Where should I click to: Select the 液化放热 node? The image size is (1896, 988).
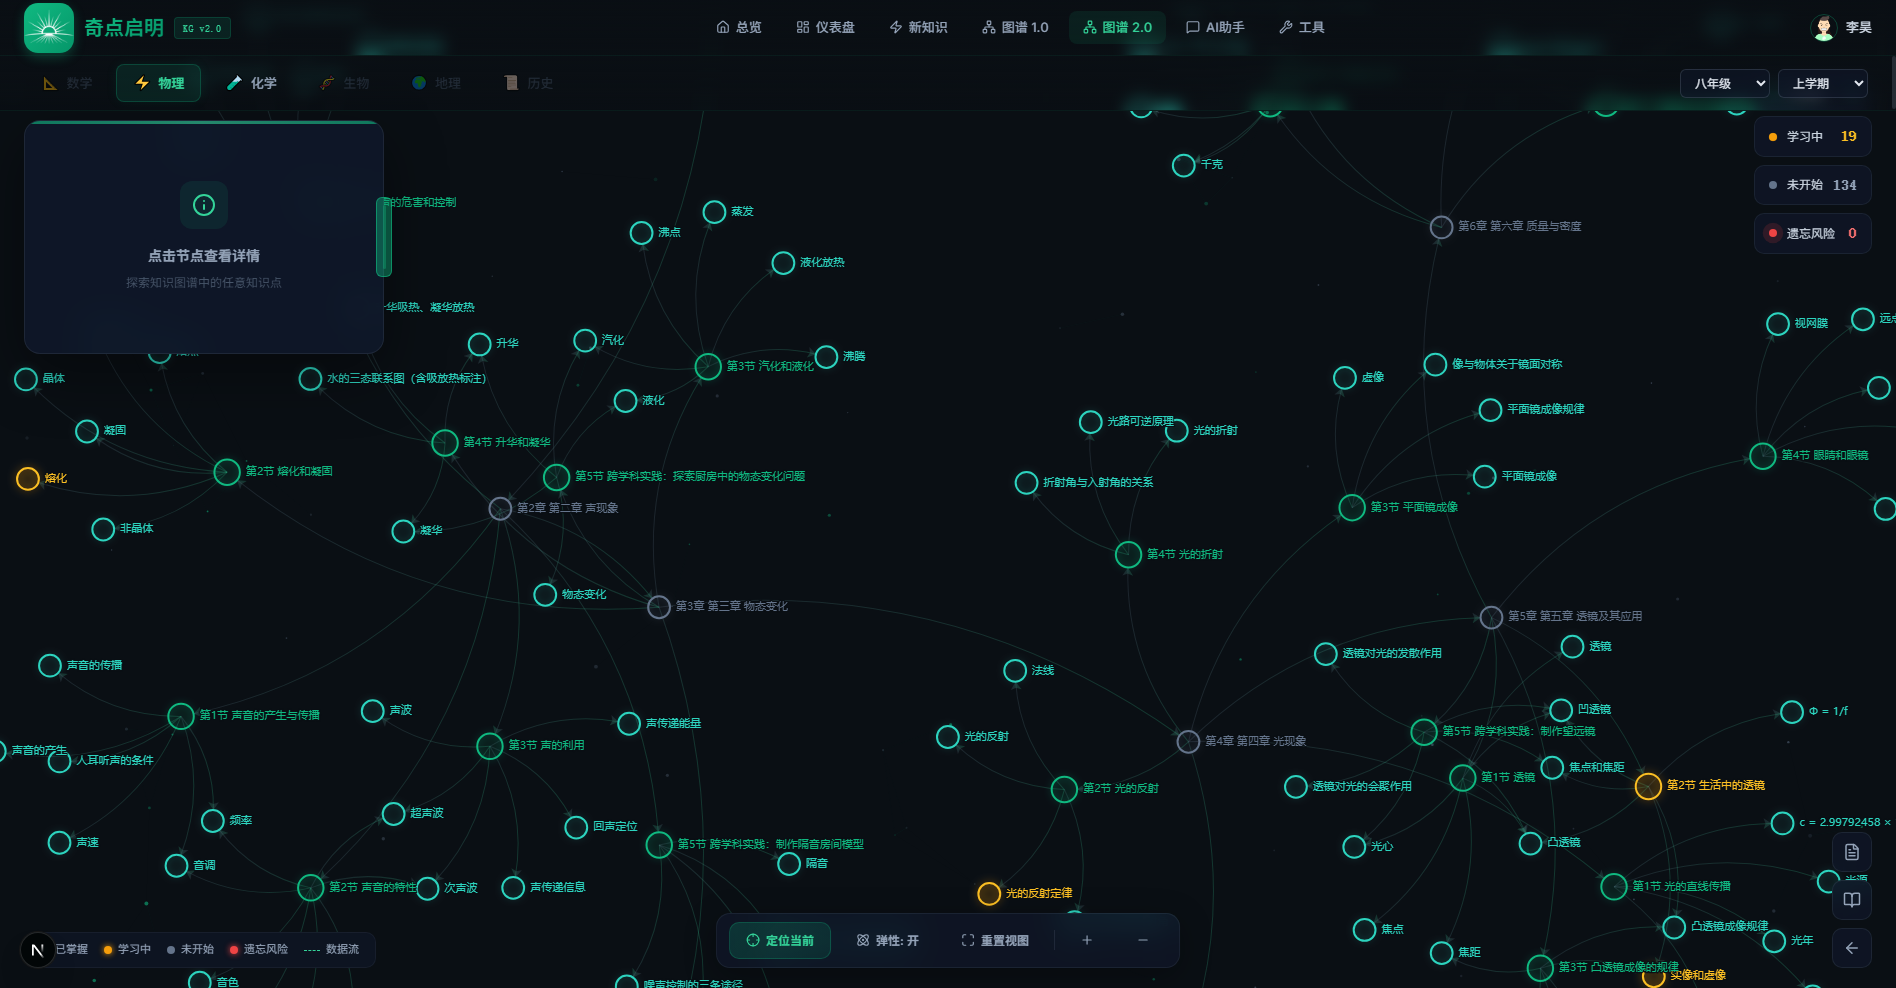(x=783, y=263)
